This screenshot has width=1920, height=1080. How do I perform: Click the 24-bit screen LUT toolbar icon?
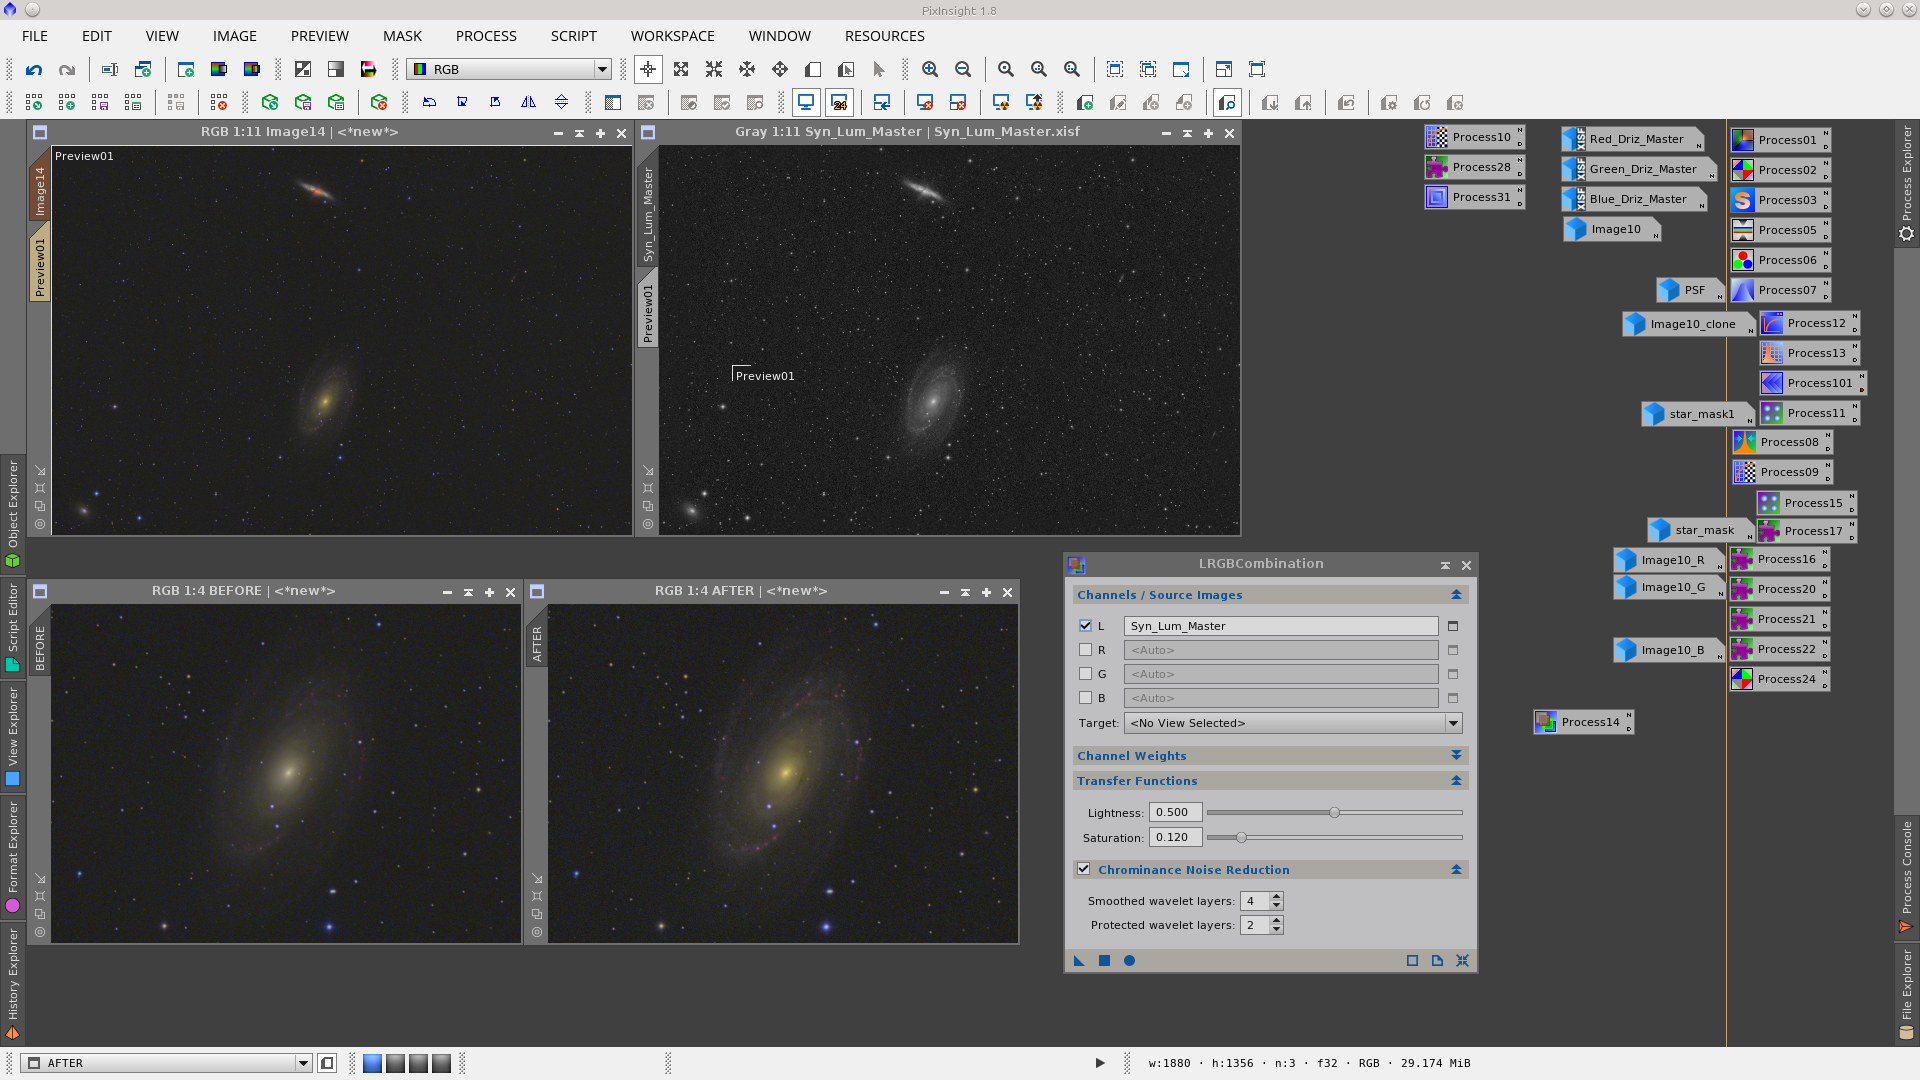(x=840, y=102)
